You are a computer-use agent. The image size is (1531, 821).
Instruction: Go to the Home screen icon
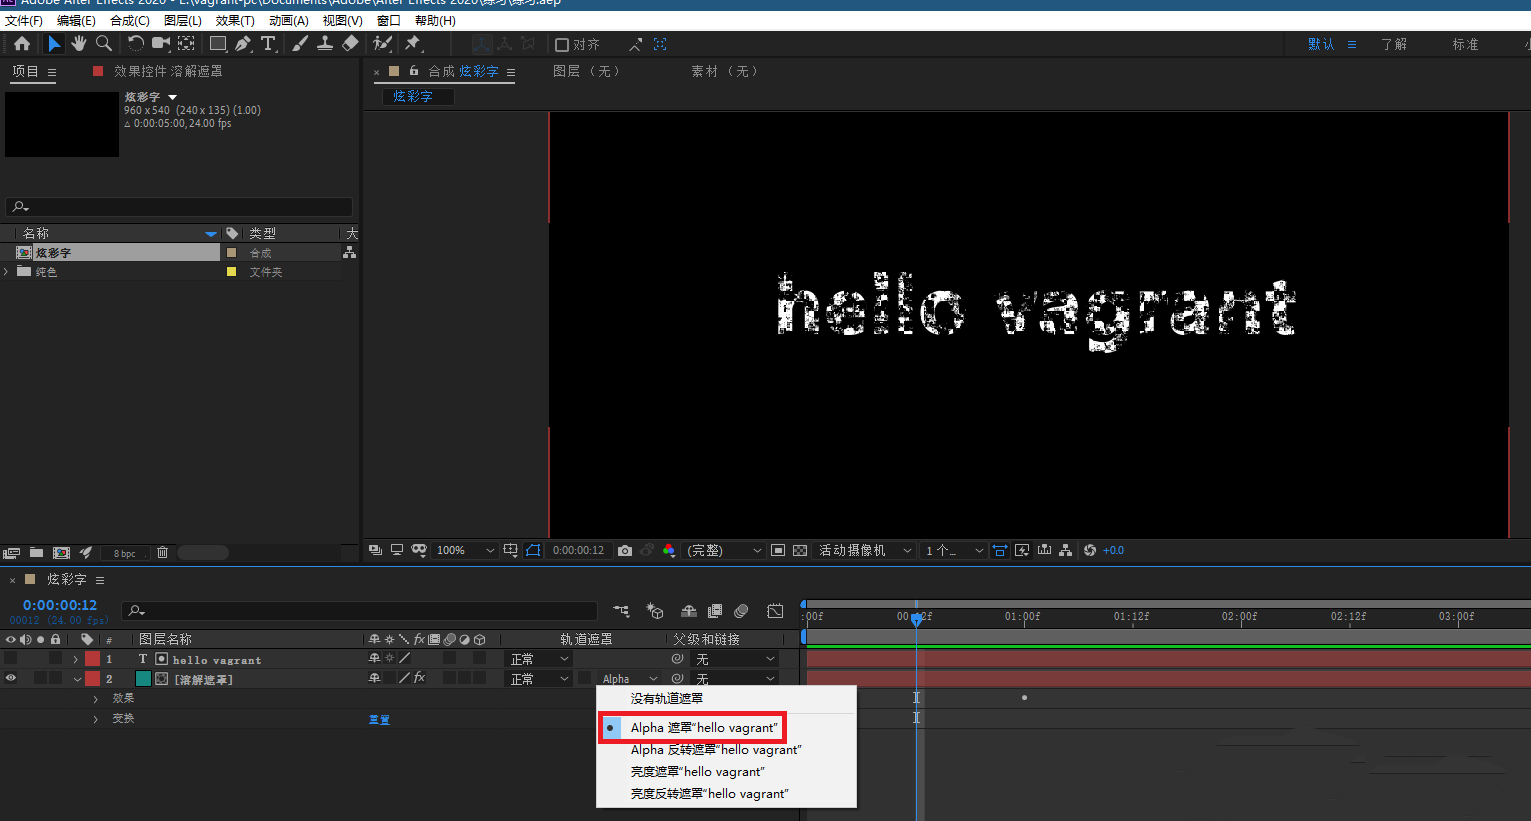click(22, 44)
